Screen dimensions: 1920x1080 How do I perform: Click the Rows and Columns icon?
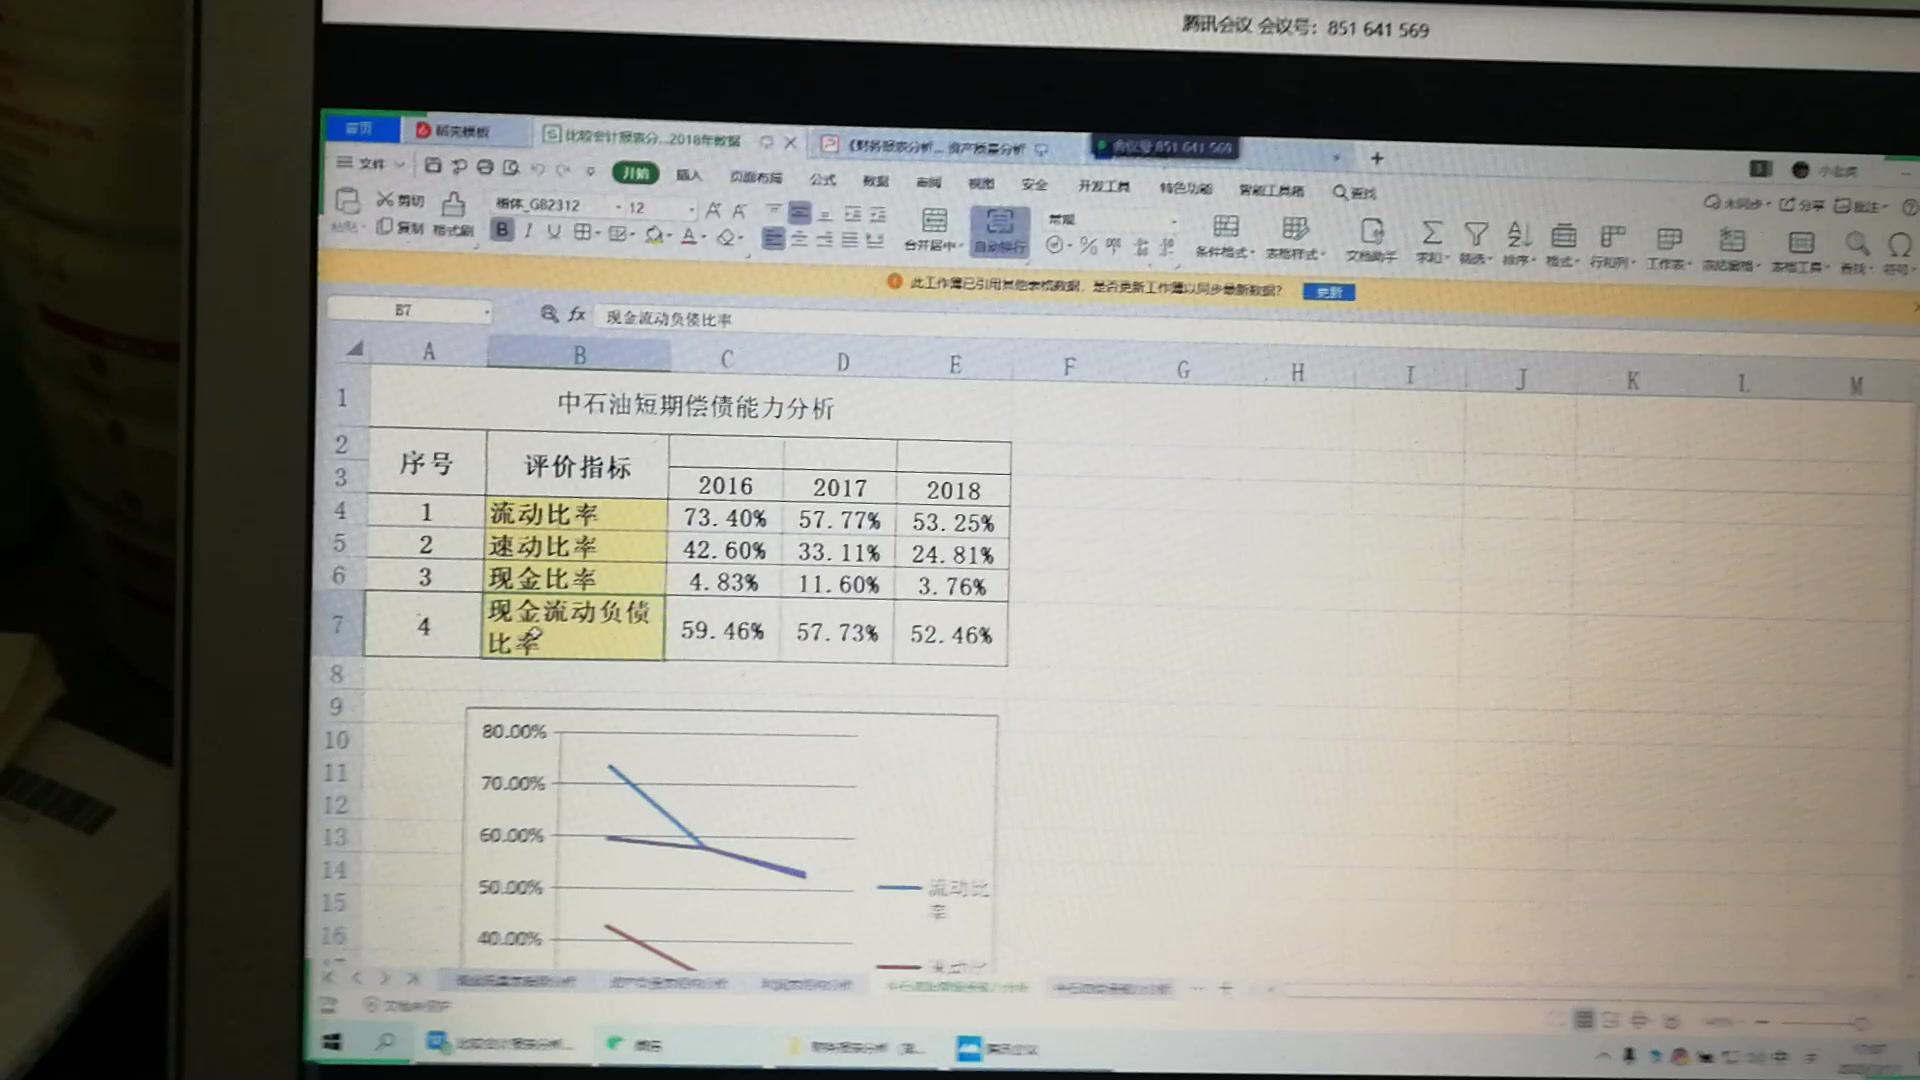point(1612,237)
